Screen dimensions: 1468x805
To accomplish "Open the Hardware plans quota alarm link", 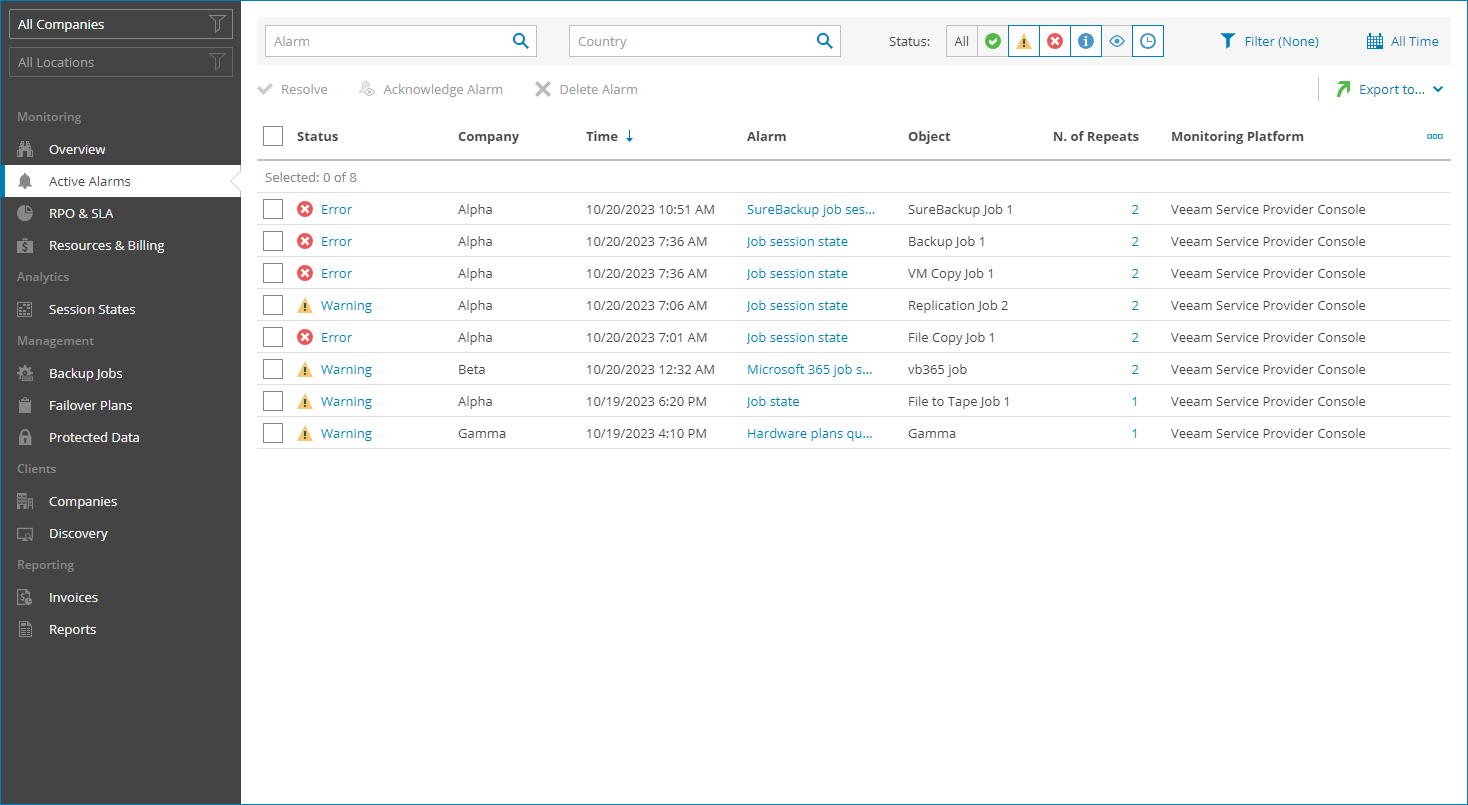I will pos(810,433).
